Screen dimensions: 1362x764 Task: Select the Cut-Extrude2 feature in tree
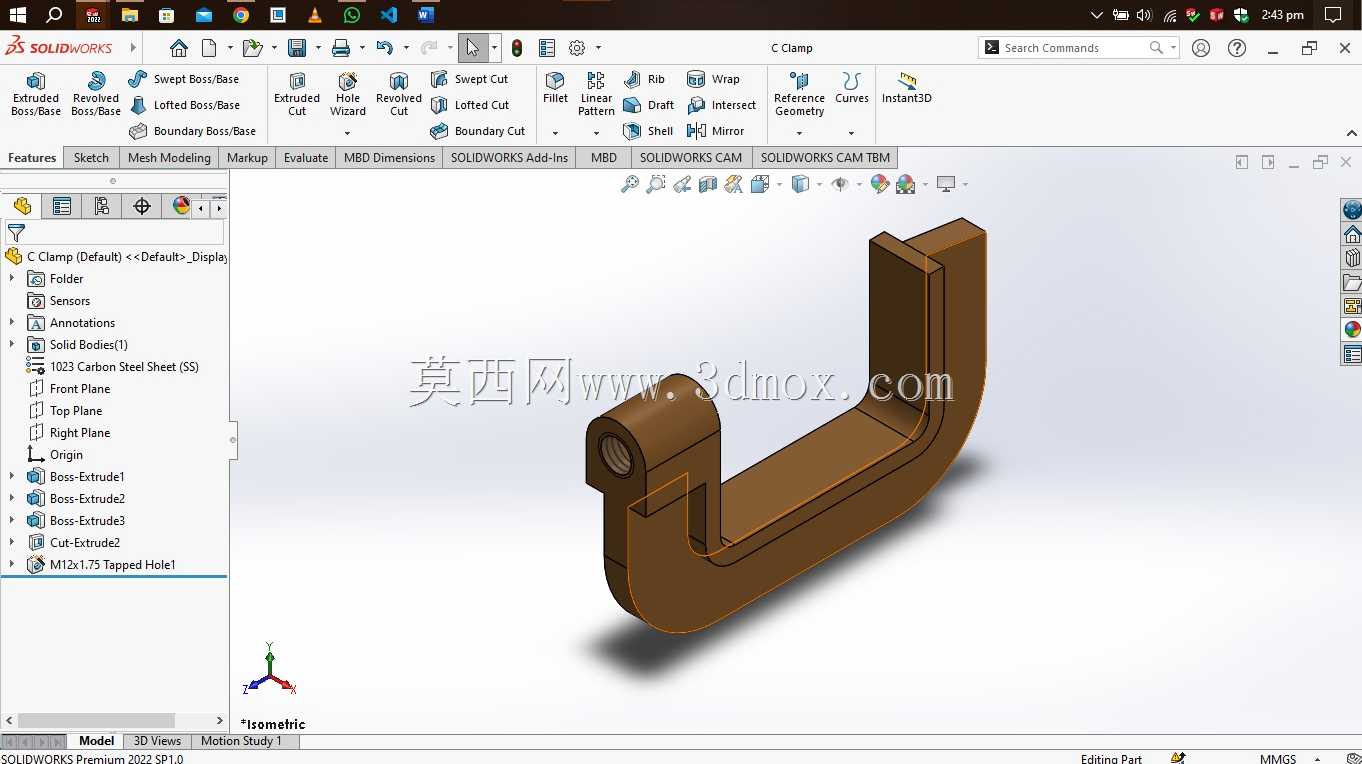[85, 543]
